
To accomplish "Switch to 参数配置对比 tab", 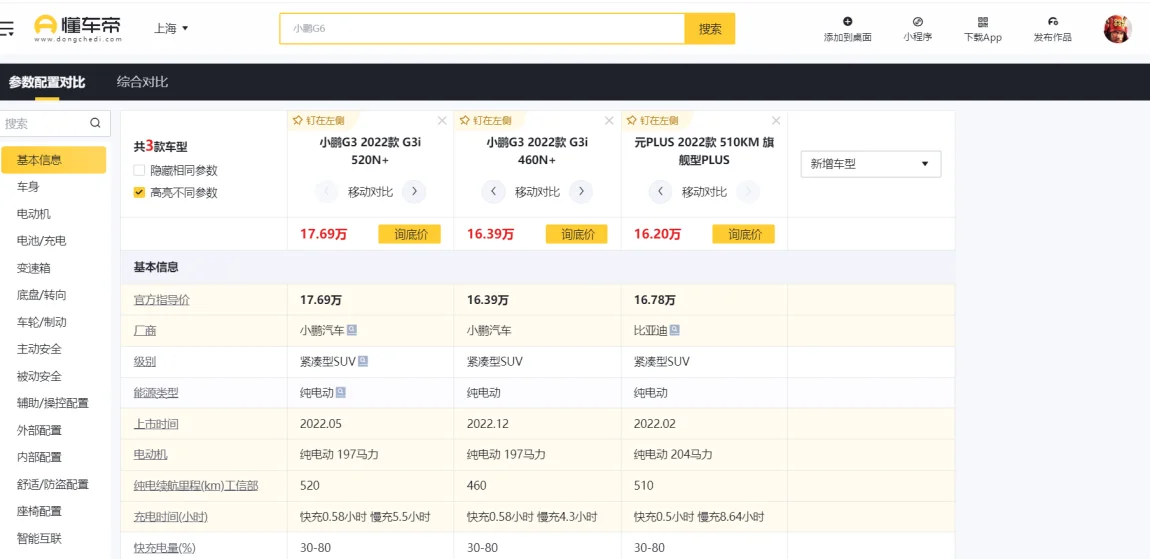I will point(47,82).
